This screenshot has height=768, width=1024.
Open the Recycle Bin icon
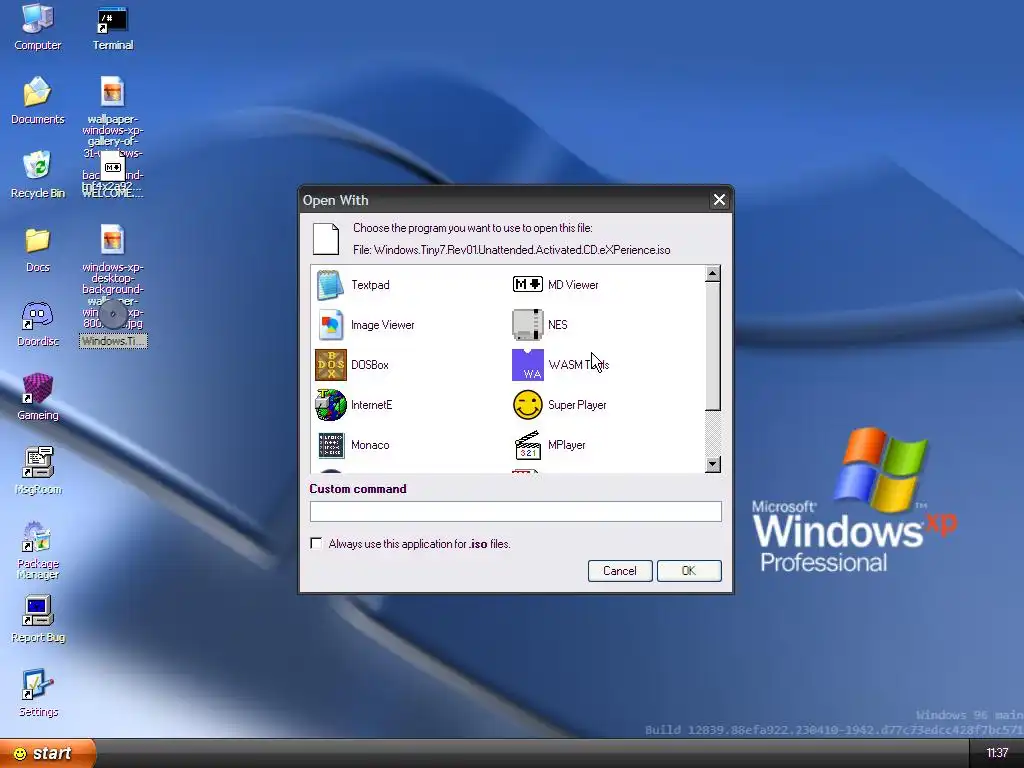pos(37,175)
